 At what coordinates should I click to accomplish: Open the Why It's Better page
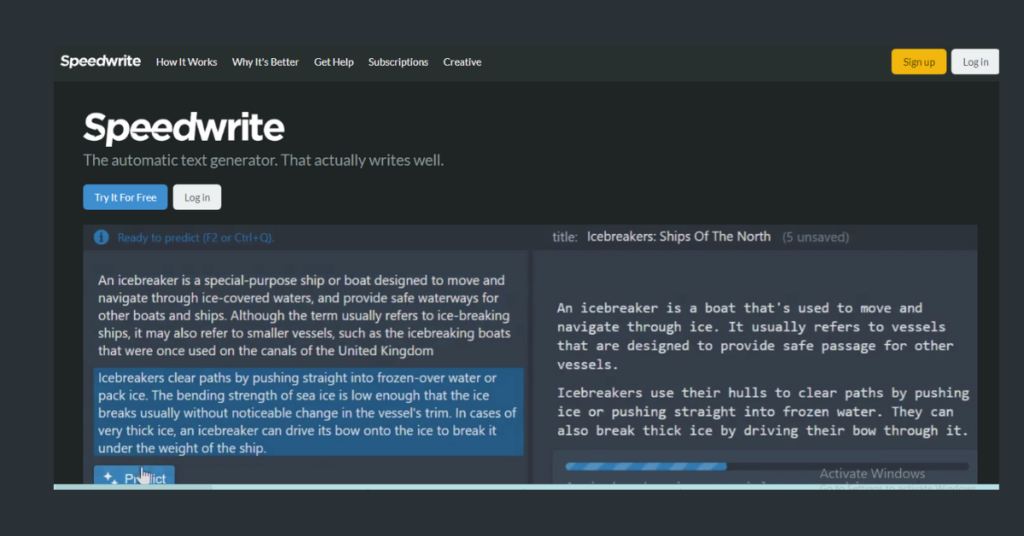(x=265, y=62)
